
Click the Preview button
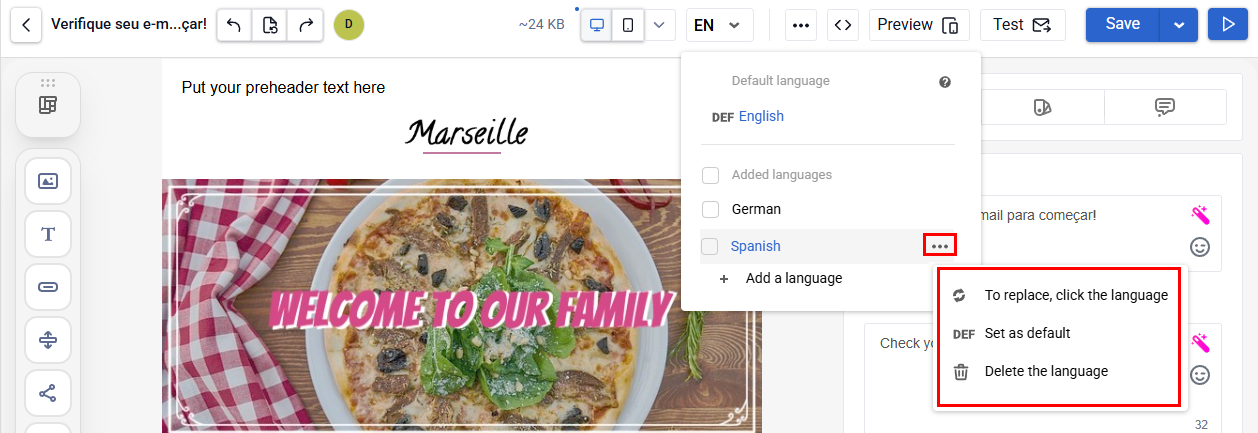[919, 25]
